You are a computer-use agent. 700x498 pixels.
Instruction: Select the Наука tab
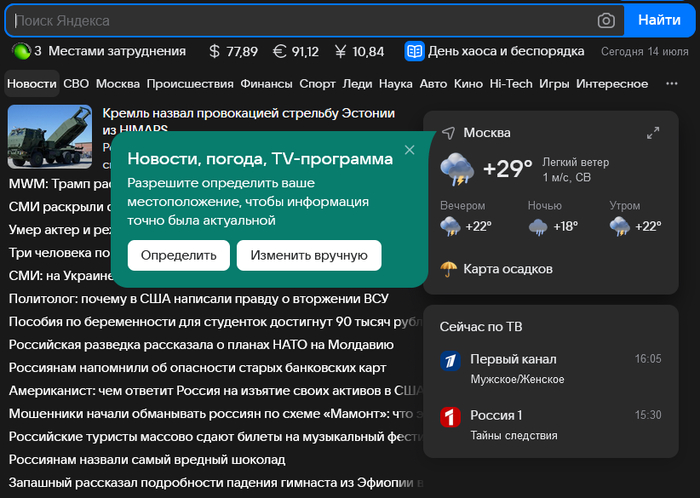coord(396,84)
